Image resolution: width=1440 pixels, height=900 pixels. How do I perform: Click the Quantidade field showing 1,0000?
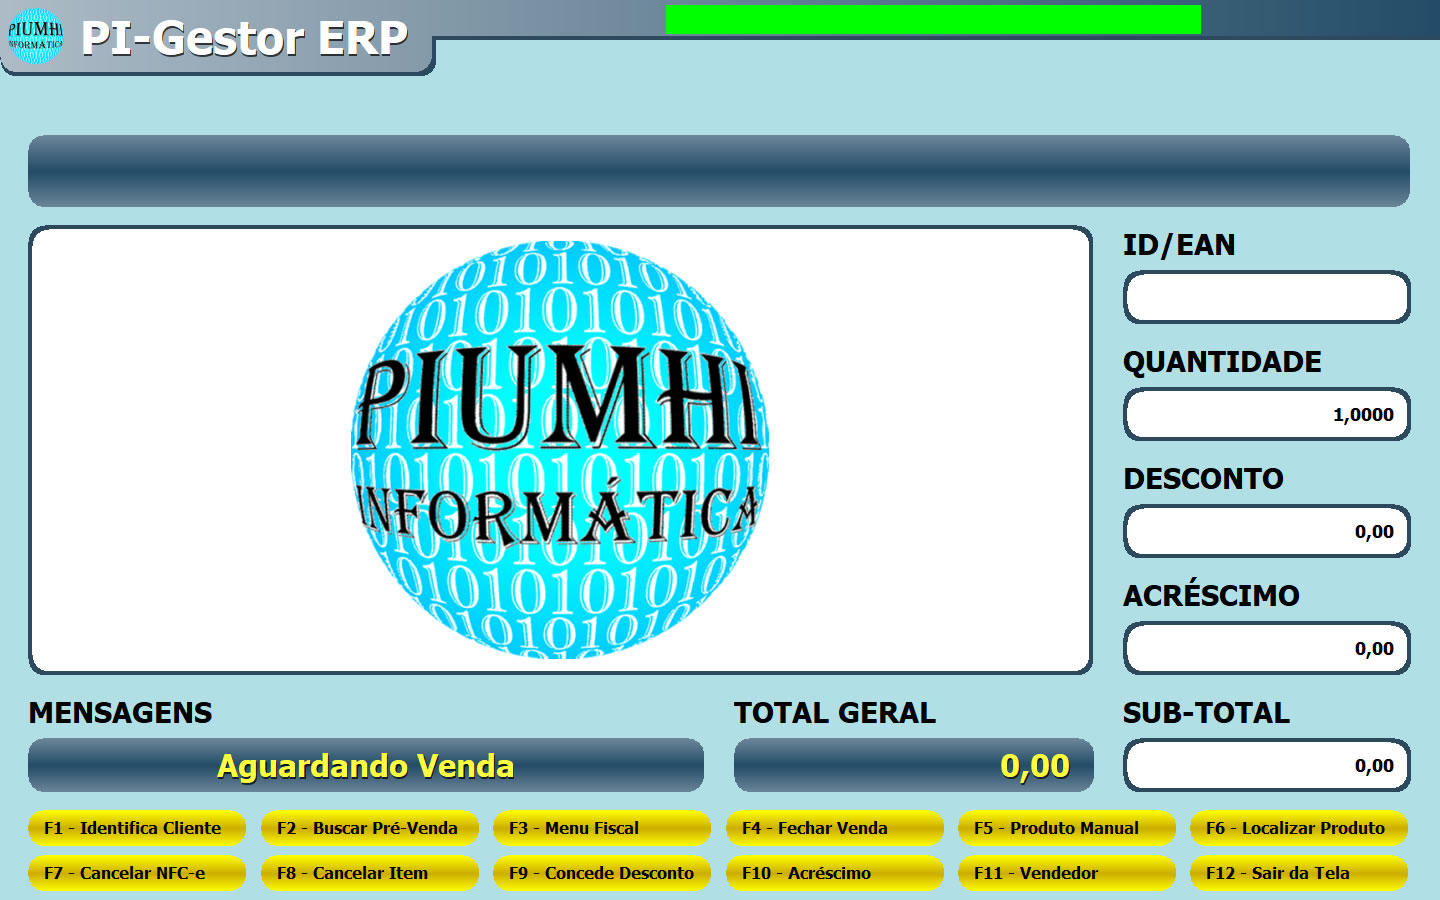click(x=1267, y=414)
